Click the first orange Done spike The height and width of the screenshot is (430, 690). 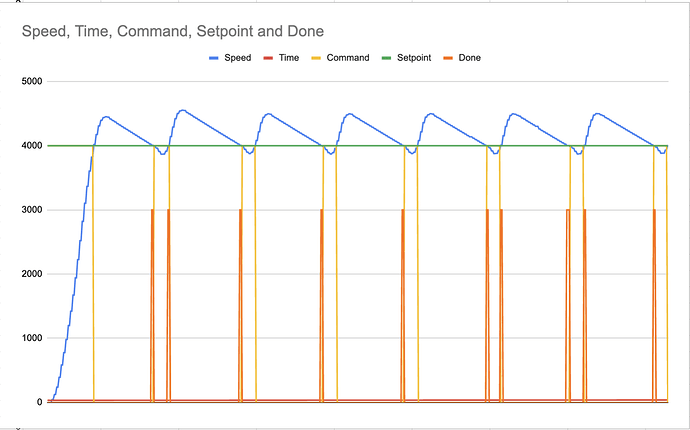pyautogui.click(x=152, y=305)
